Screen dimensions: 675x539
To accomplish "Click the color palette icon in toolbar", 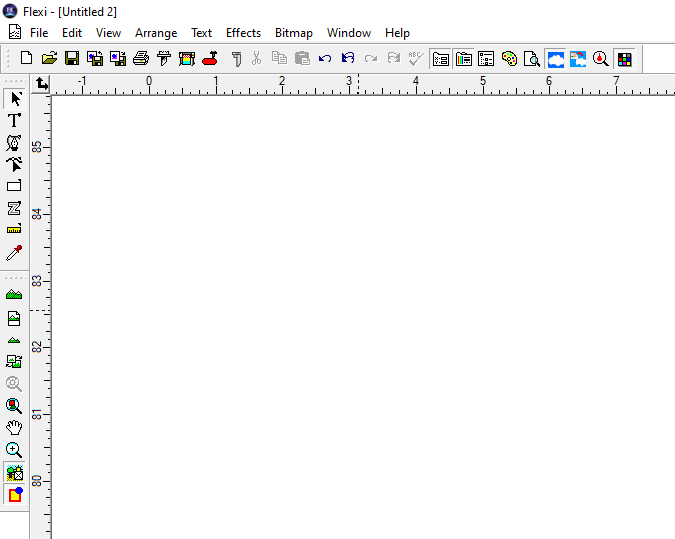I will coord(509,59).
